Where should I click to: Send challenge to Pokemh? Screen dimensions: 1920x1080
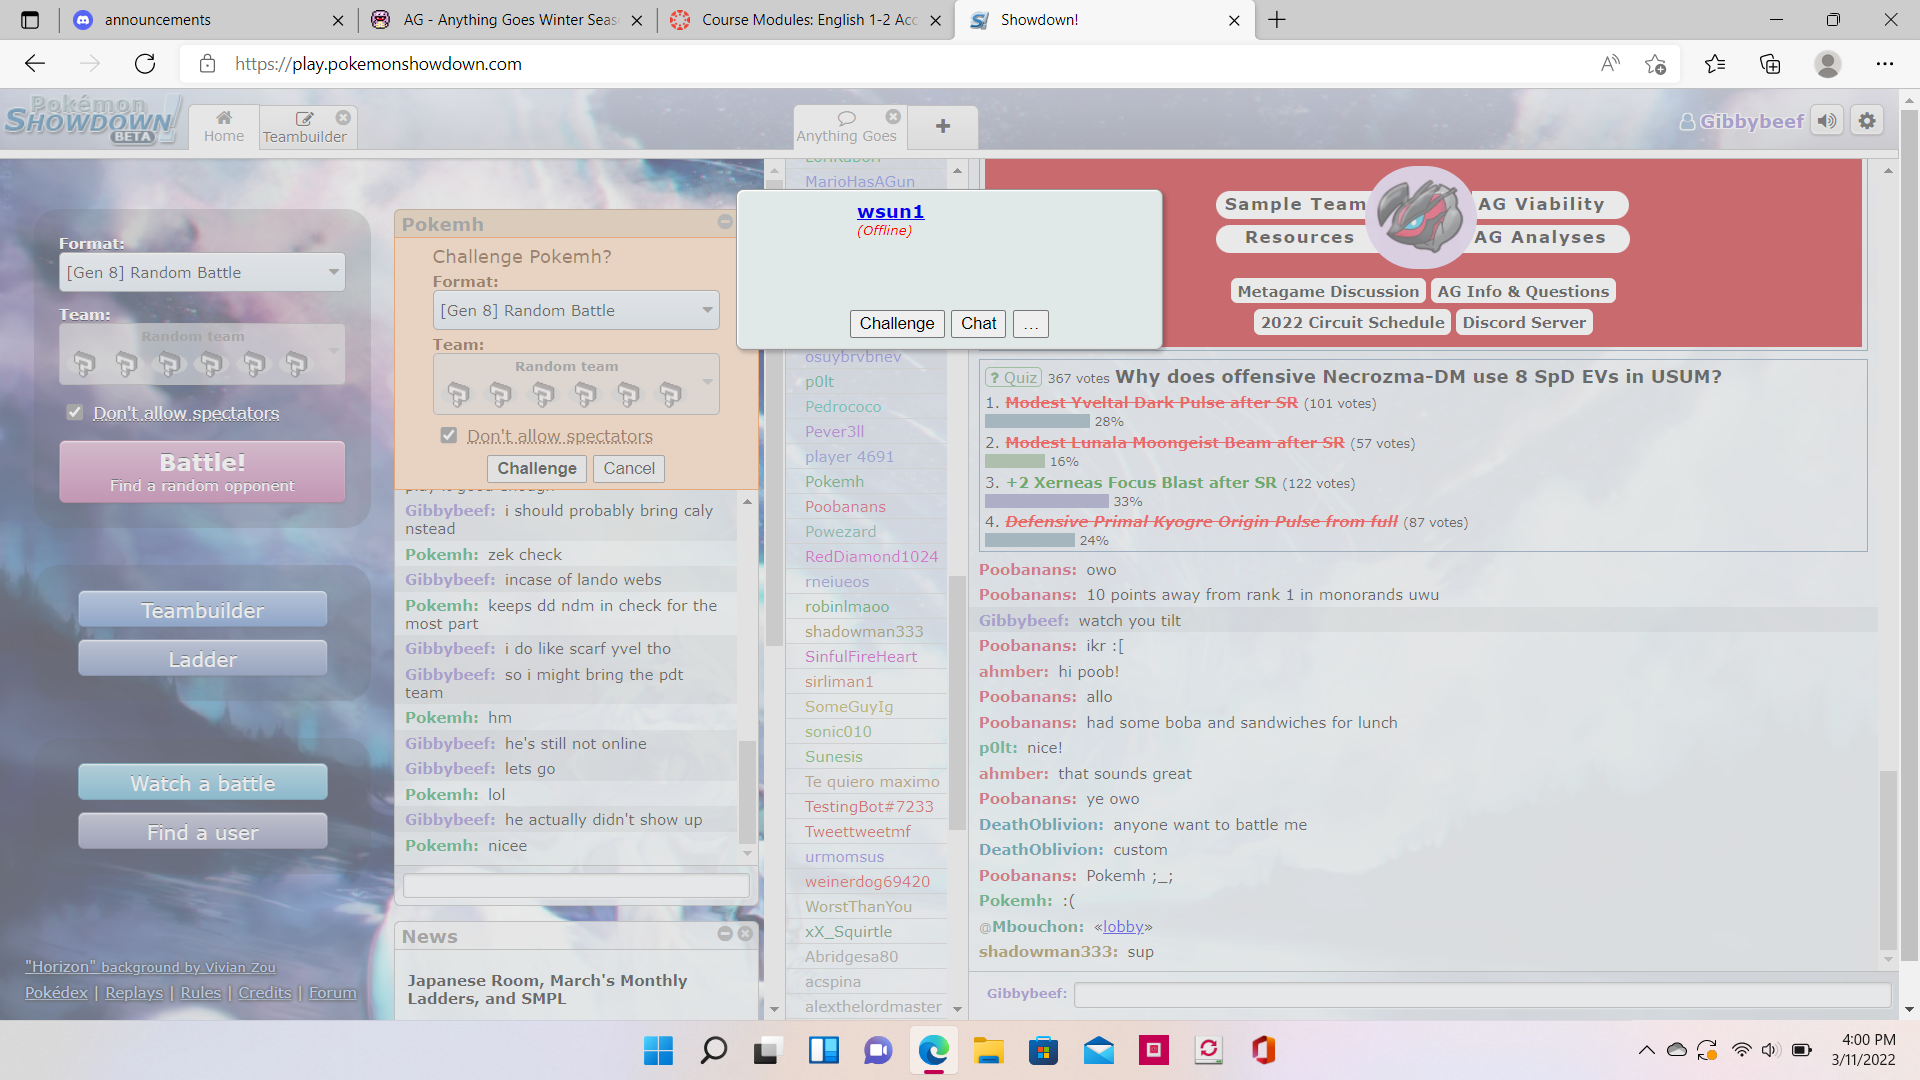(x=537, y=468)
